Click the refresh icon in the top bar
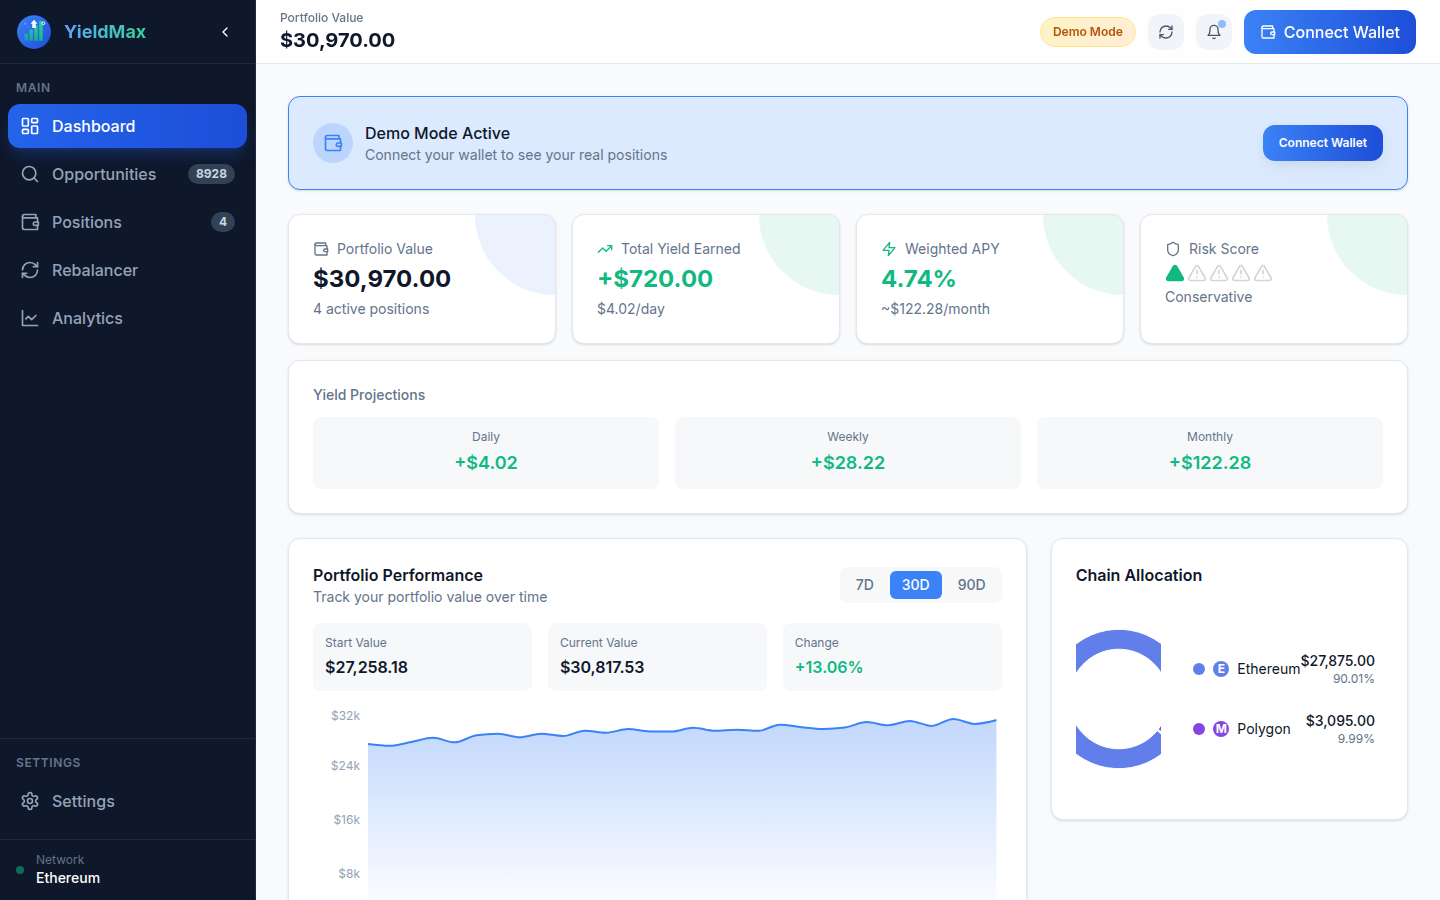 pyautogui.click(x=1165, y=32)
